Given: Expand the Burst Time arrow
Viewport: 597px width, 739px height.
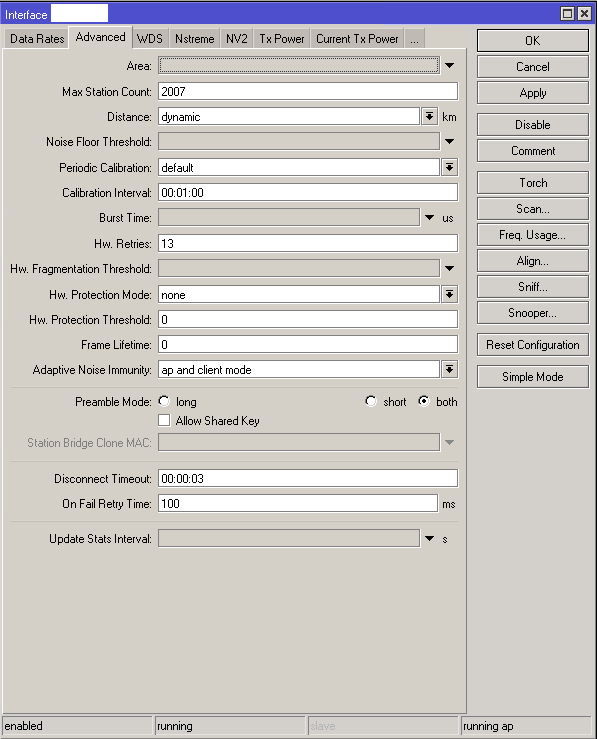Looking at the screenshot, I should coord(429,218).
